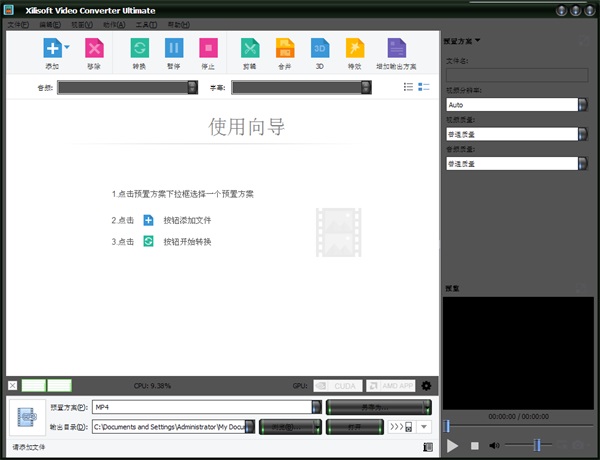Image resolution: width=600 pixels, height=460 pixels.
Task: Switch to the simple list view icon
Action: [x=408, y=87]
